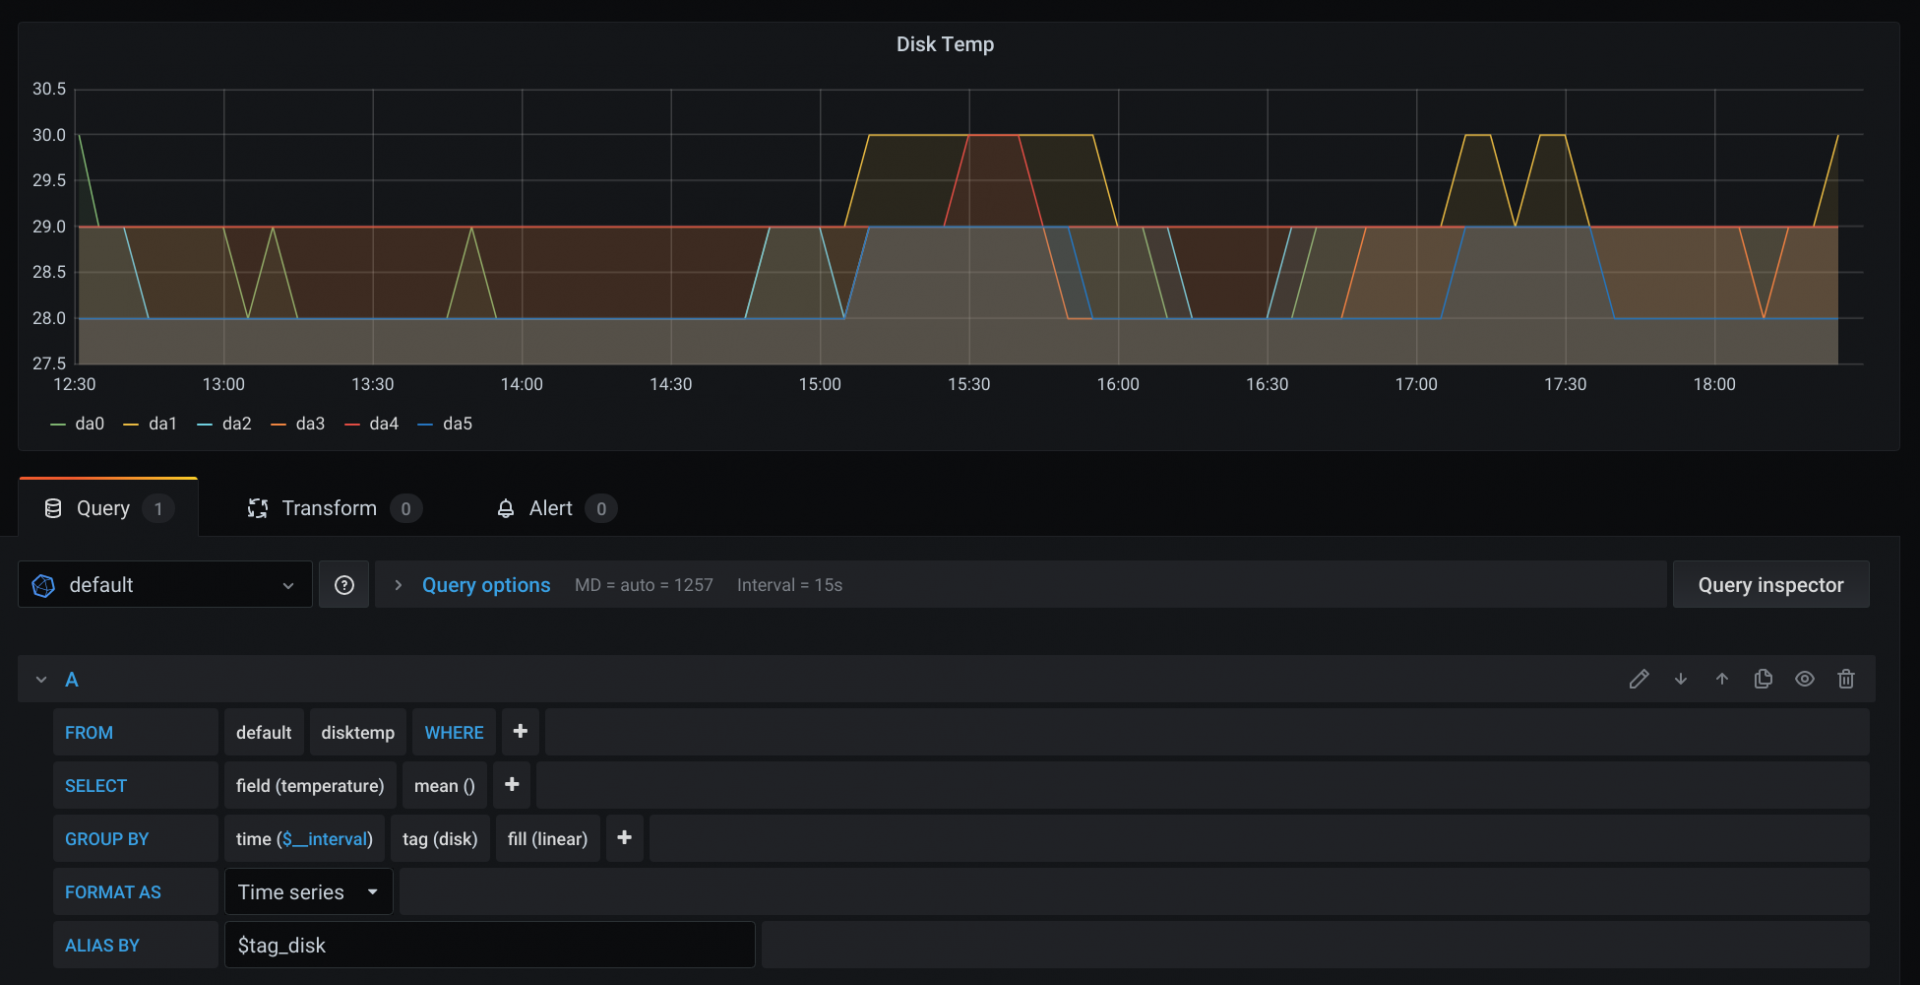Click the ALIAS BY input containing $tag_disk
Viewport: 1920px width, 985px height.
489,944
